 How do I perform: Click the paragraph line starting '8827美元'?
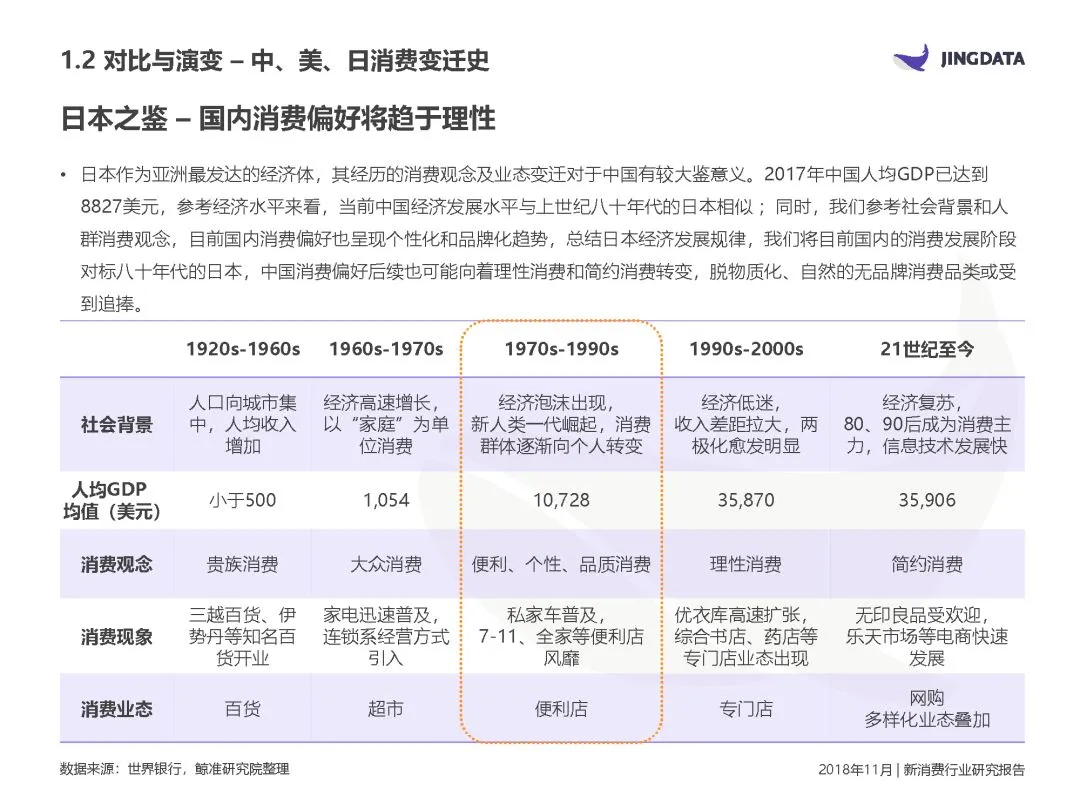tap(544, 207)
